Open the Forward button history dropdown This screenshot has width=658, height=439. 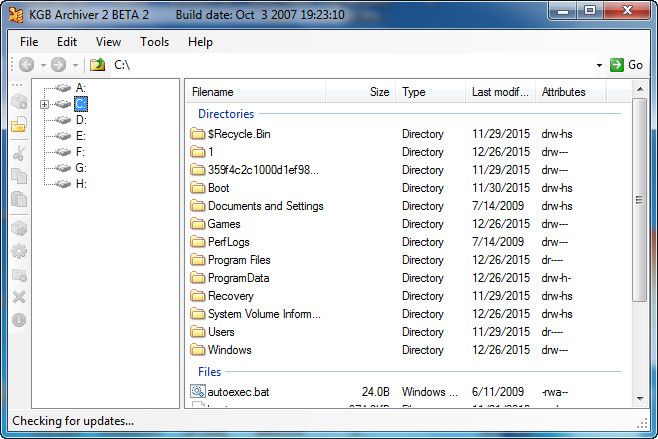coord(75,65)
